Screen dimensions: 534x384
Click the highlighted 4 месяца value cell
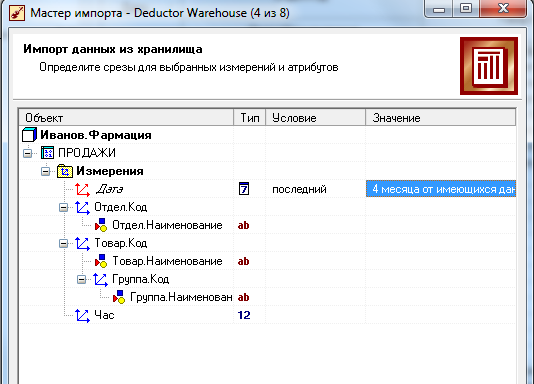[441, 189]
